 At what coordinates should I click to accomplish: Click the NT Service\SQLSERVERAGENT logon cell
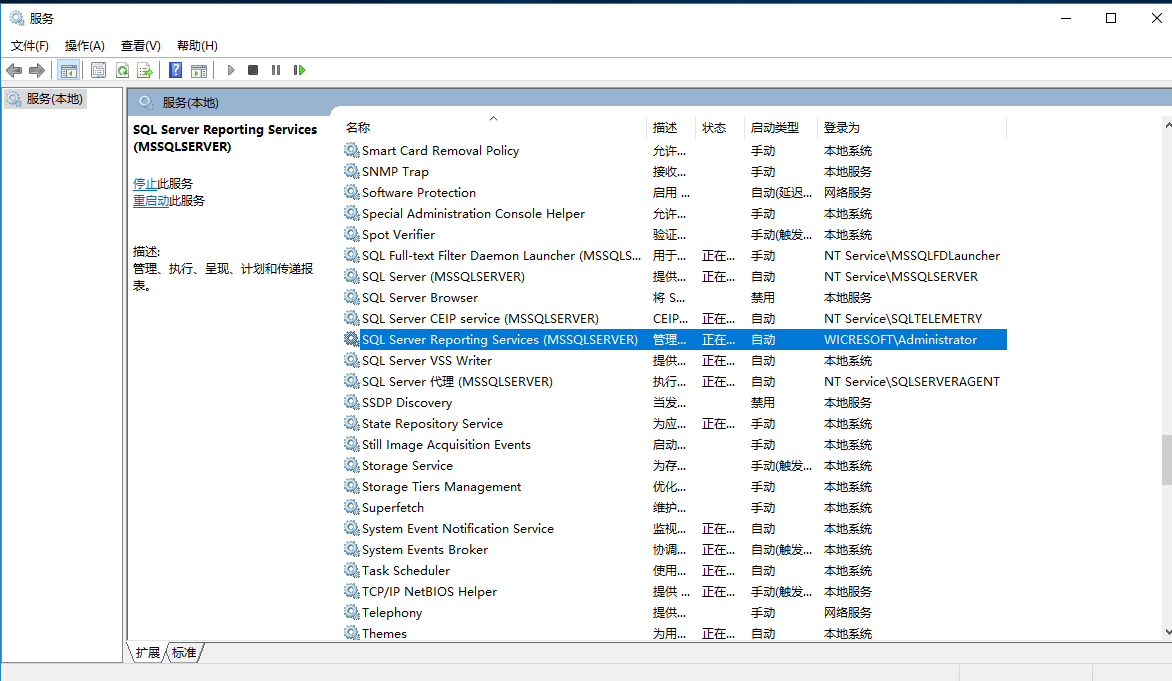[912, 381]
